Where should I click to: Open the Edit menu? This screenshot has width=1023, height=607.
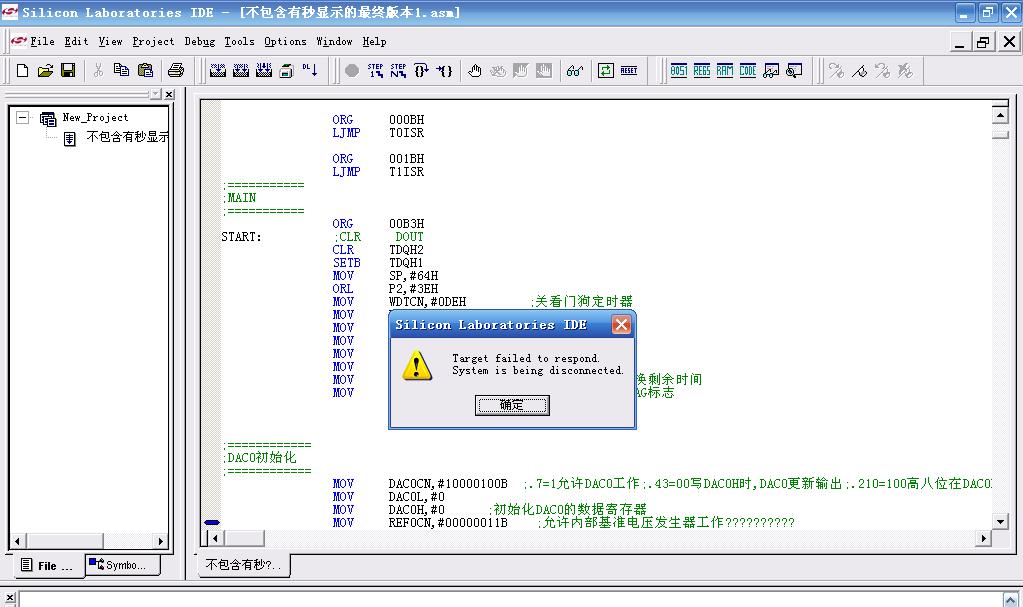click(x=76, y=41)
